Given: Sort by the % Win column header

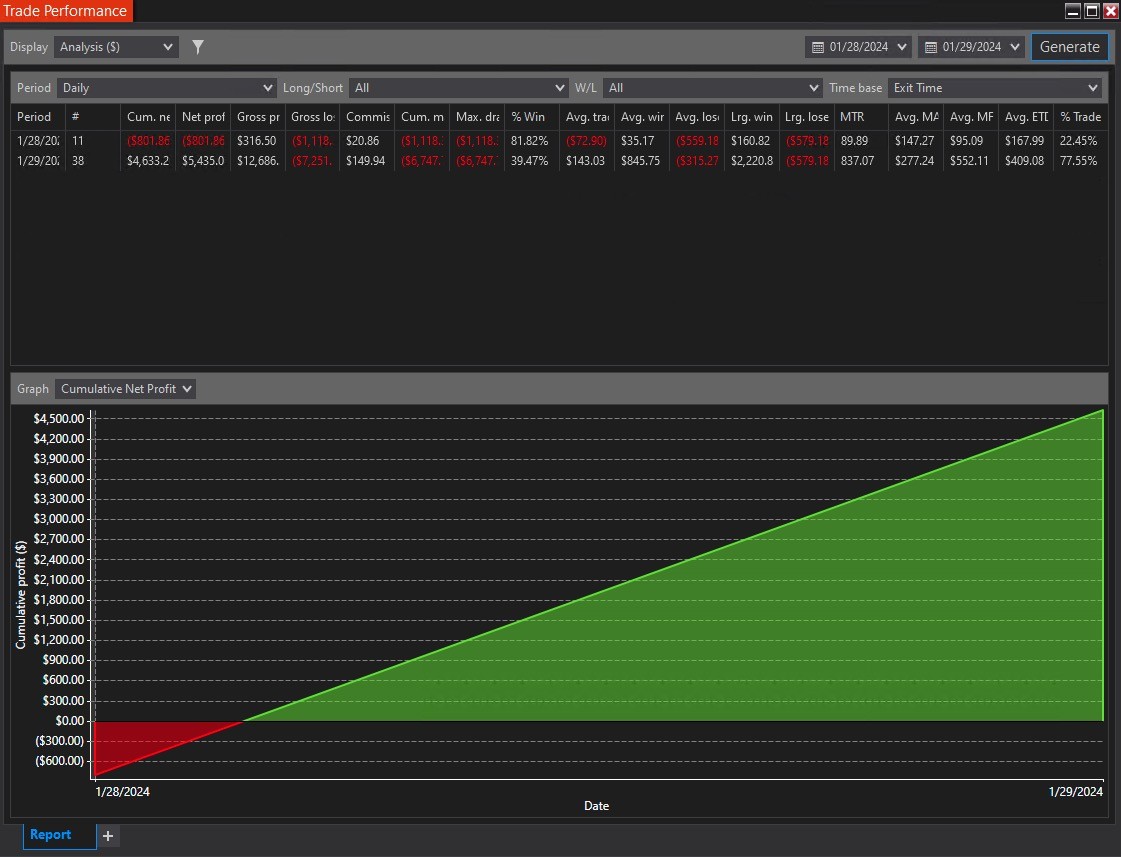Looking at the screenshot, I should coord(532,117).
